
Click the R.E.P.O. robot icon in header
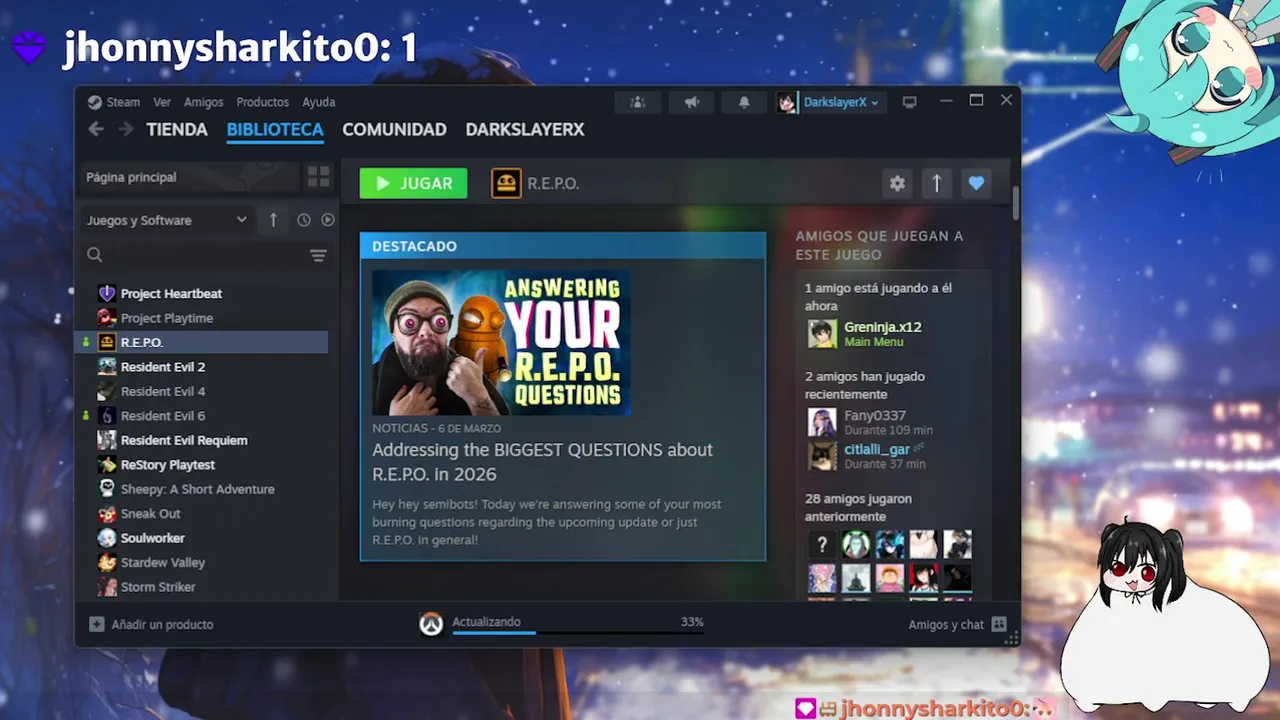click(x=506, y=183)
